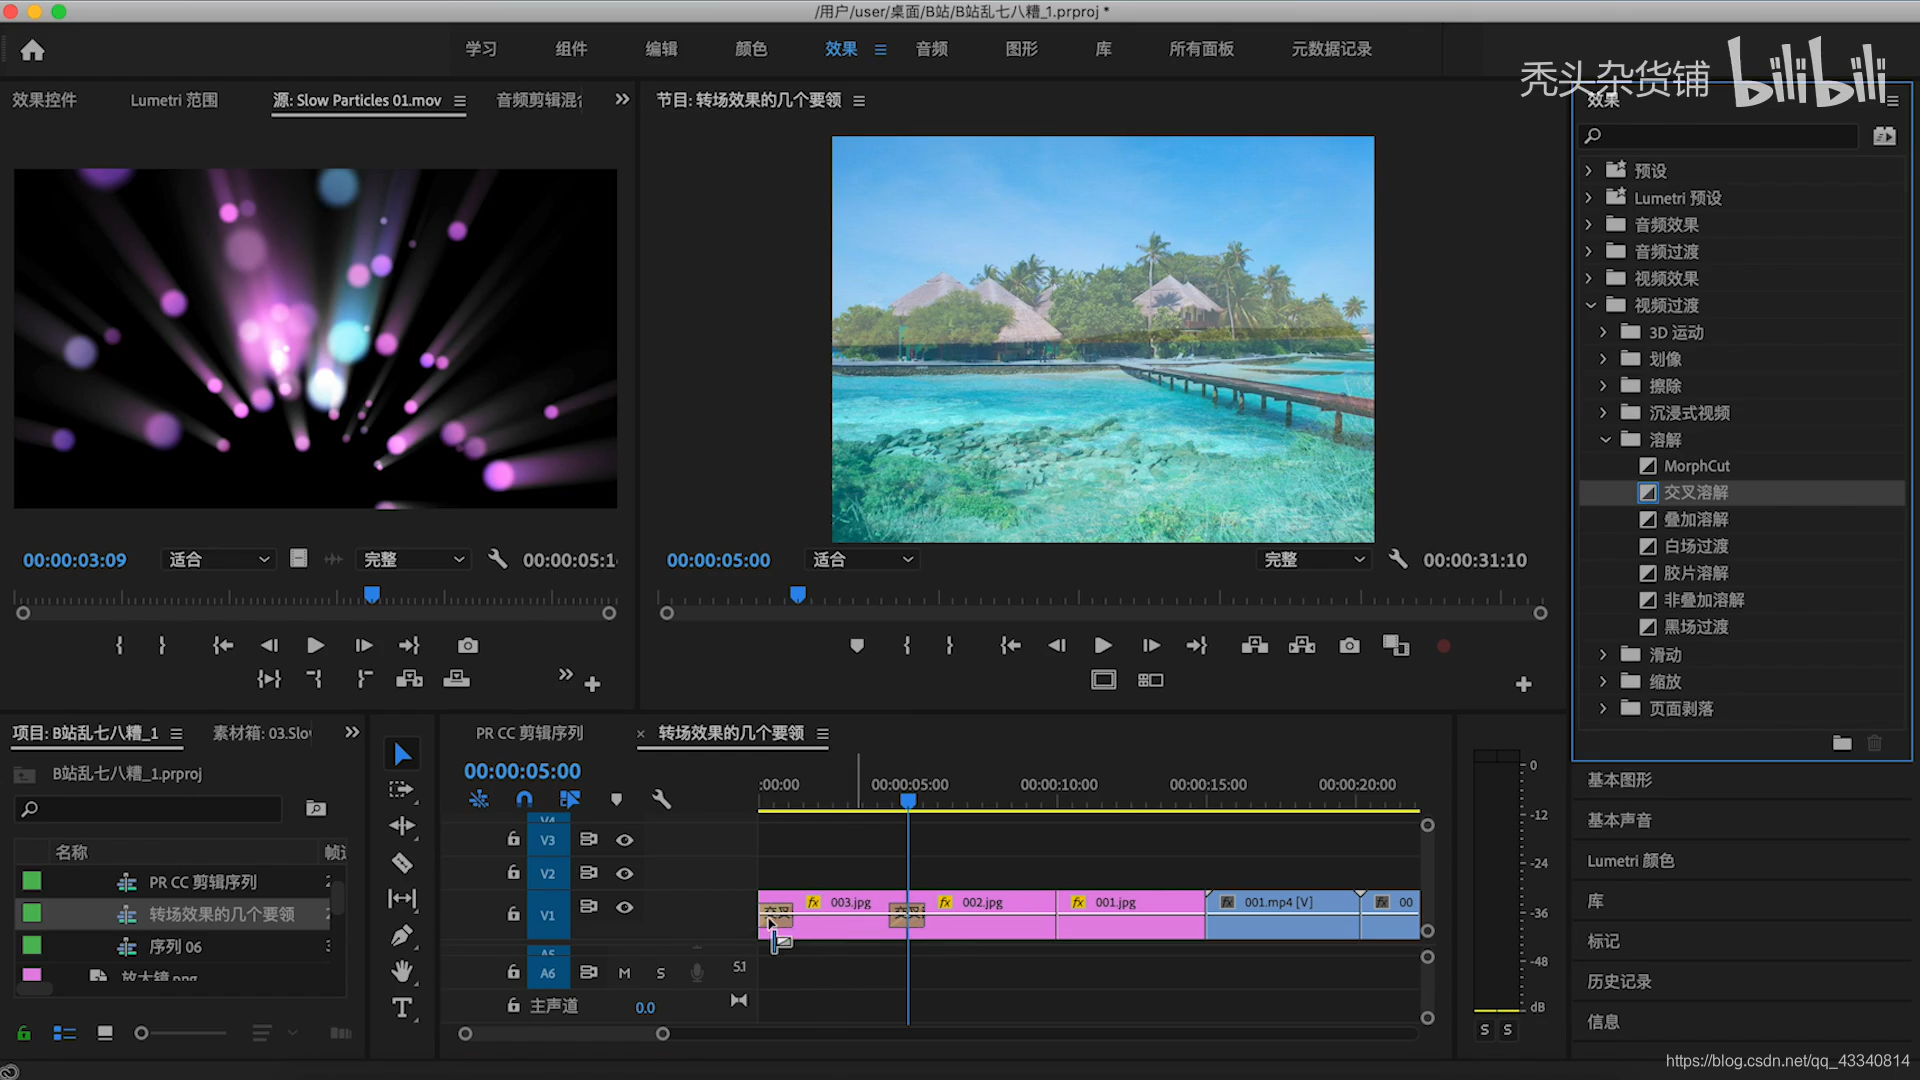Select the Type tool
The image size is (1920, 1080).
point(402,1008)
